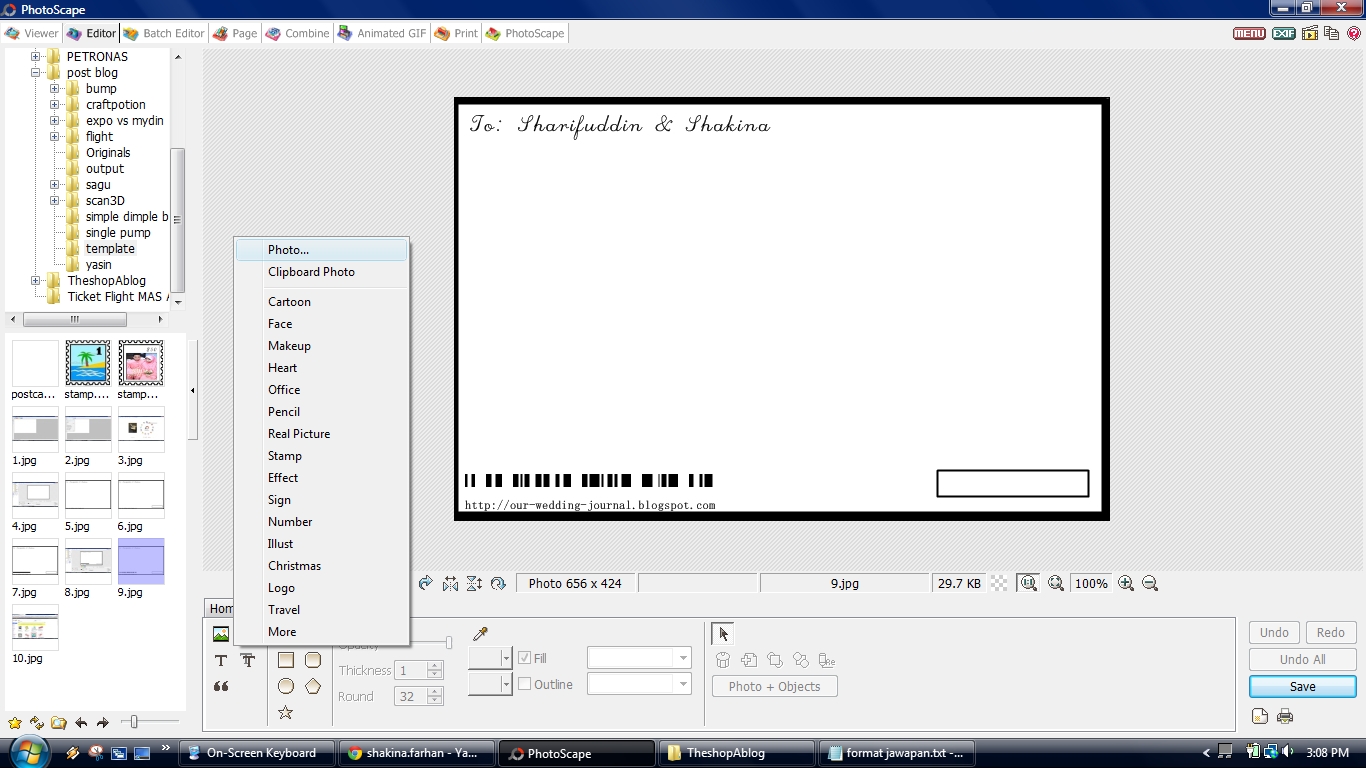Click the Opacity slider handle
Image resolution: width=1366 pixels, height=768 pixels.
(449, 642)
